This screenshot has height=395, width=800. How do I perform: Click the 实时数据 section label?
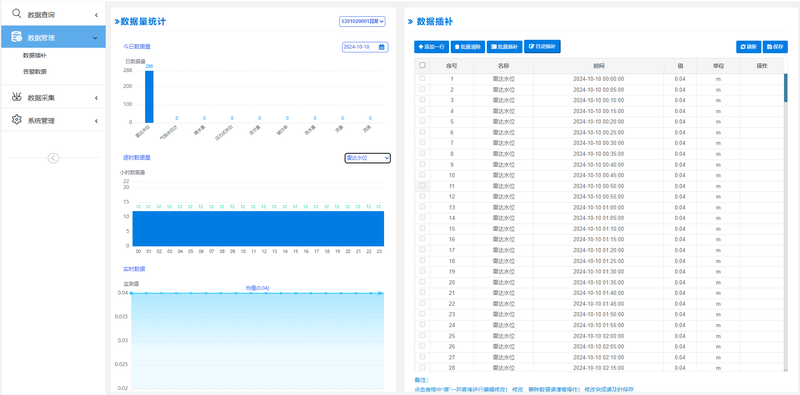coord(134,269)
